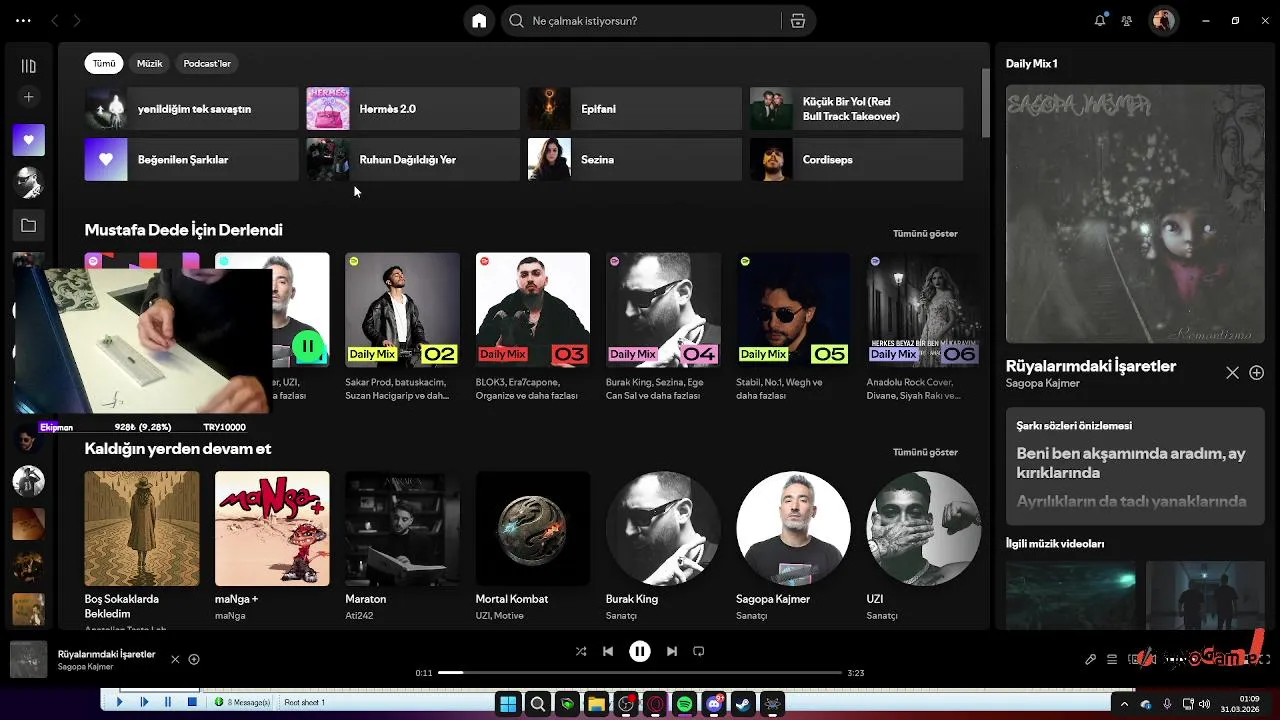The height and width of the screenshot is (720, 1280).
Task: Open the lyrics preview card
Action: pyautogui.click(x=1135, y=467)
